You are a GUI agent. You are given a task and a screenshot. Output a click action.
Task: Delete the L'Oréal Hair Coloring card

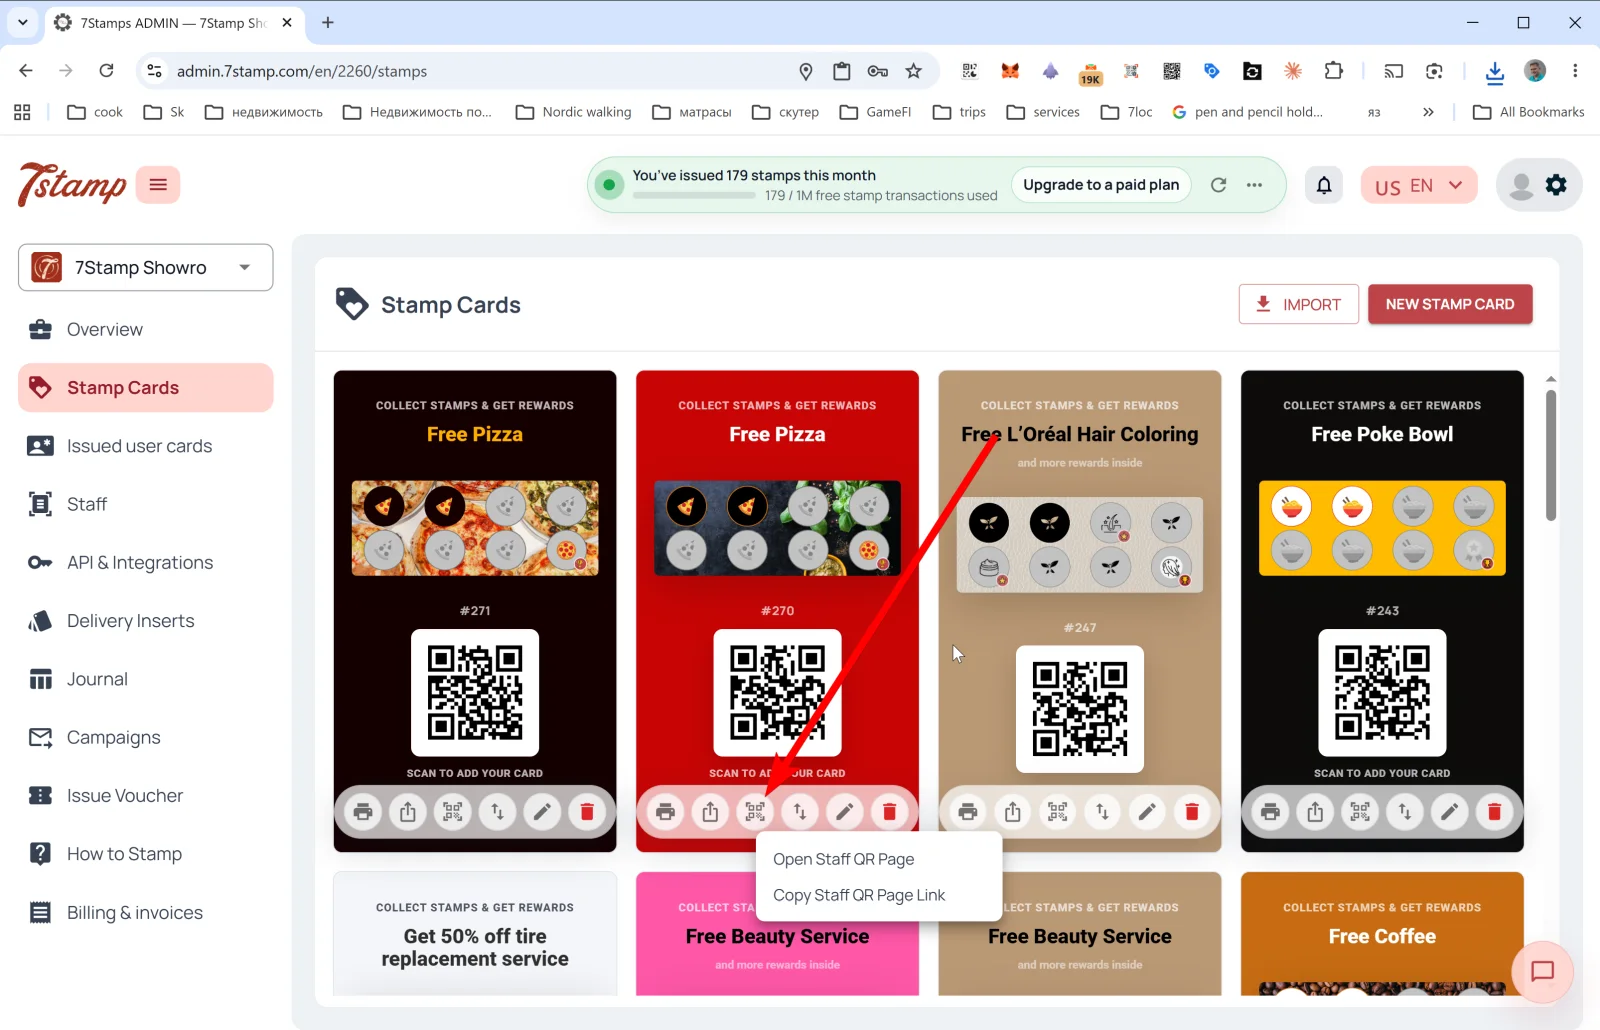click(x=1192, y=812)
